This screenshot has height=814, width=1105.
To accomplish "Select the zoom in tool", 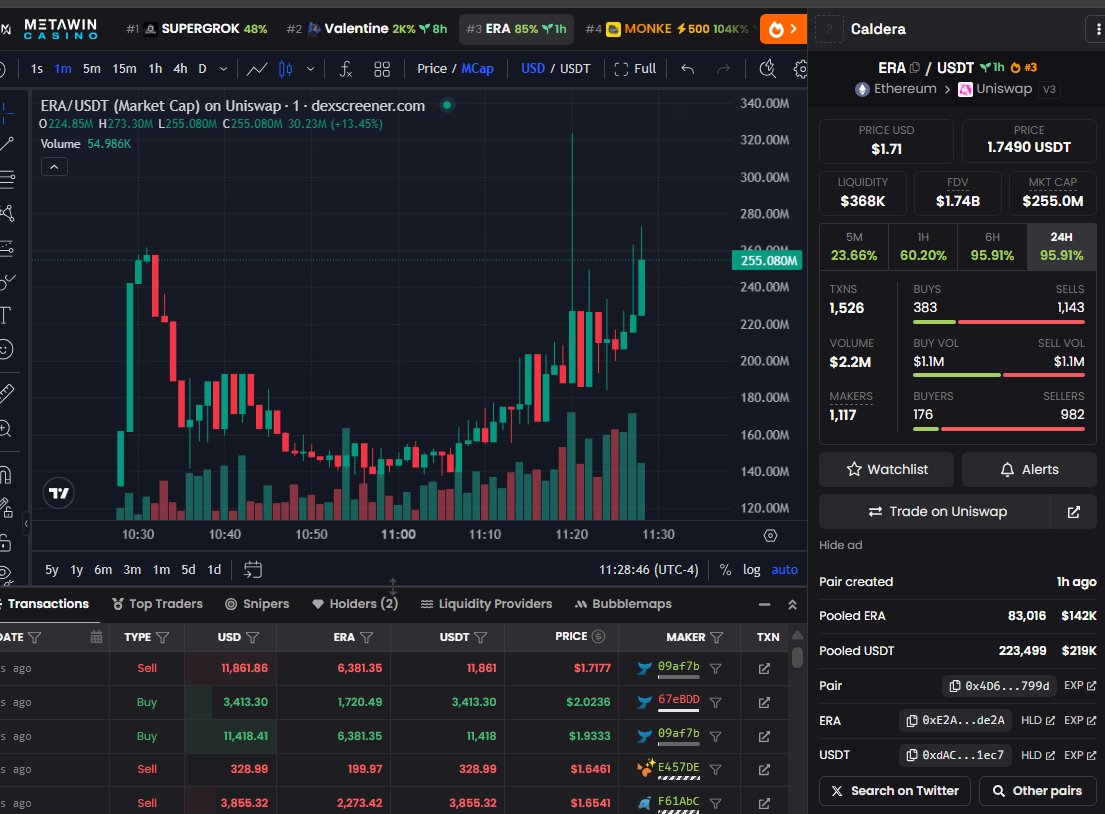I will (6, 428).
